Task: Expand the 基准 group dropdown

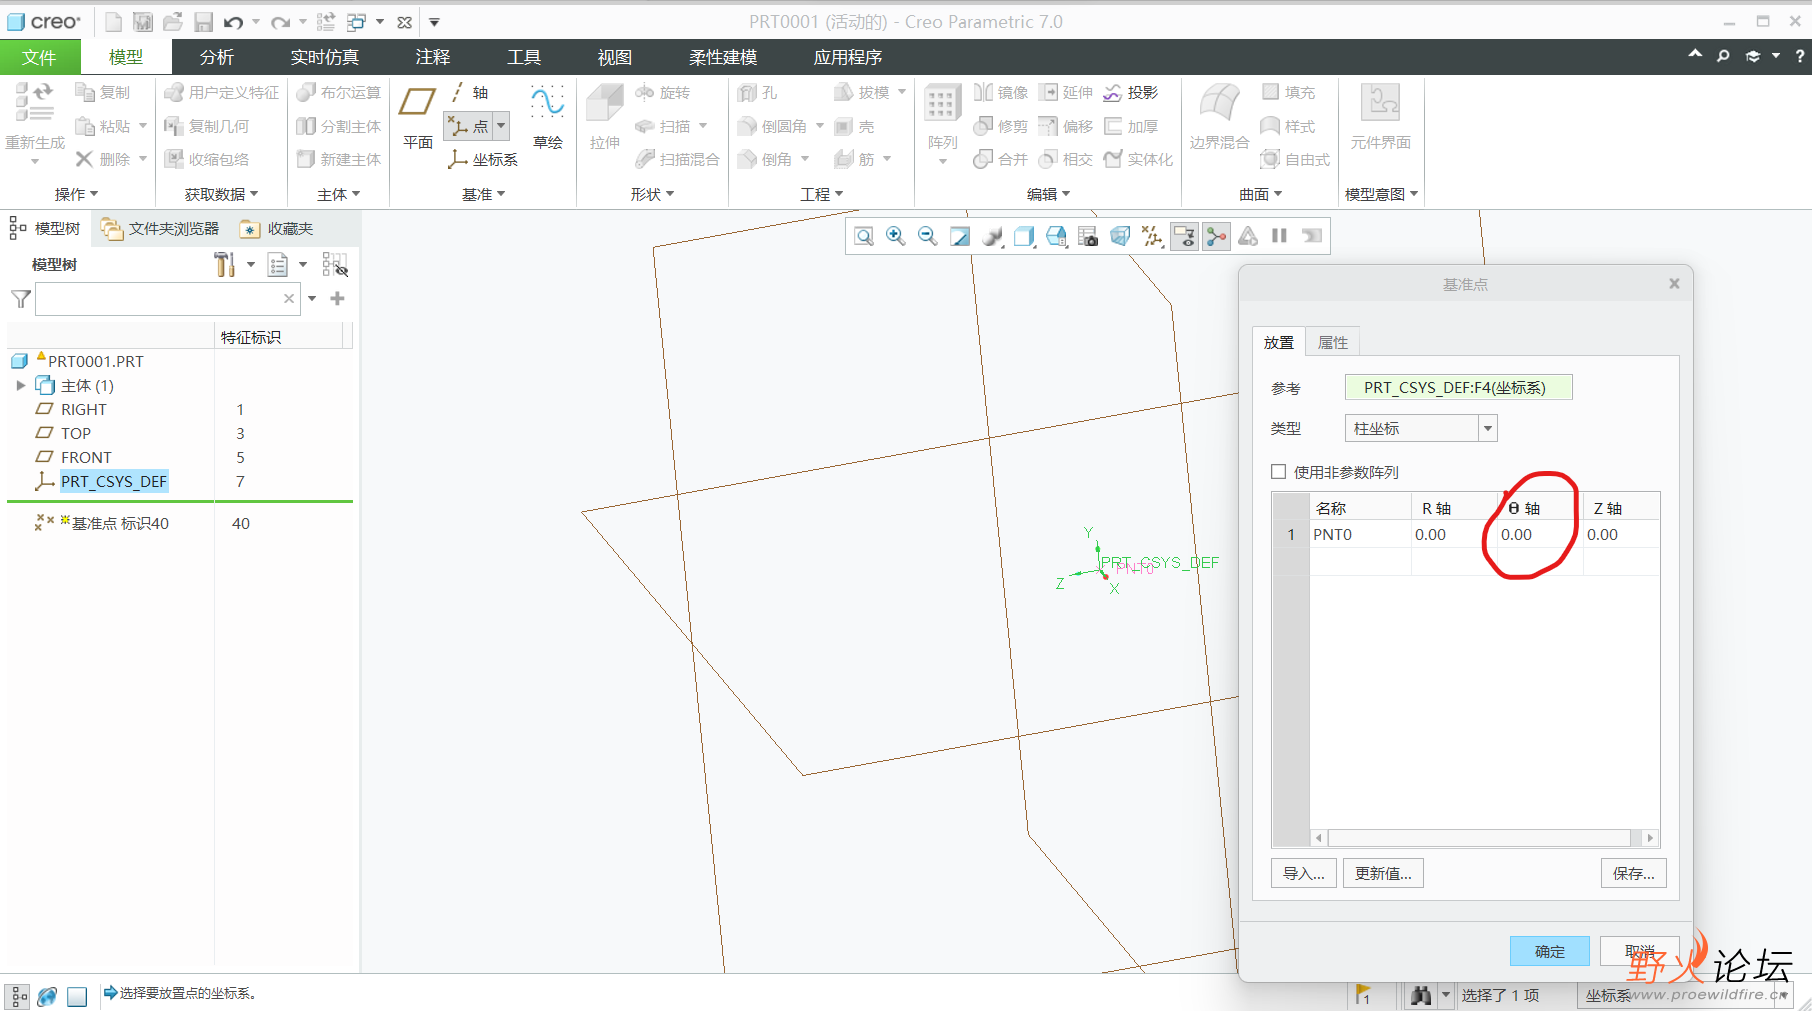Action: [x=484, y=194]
